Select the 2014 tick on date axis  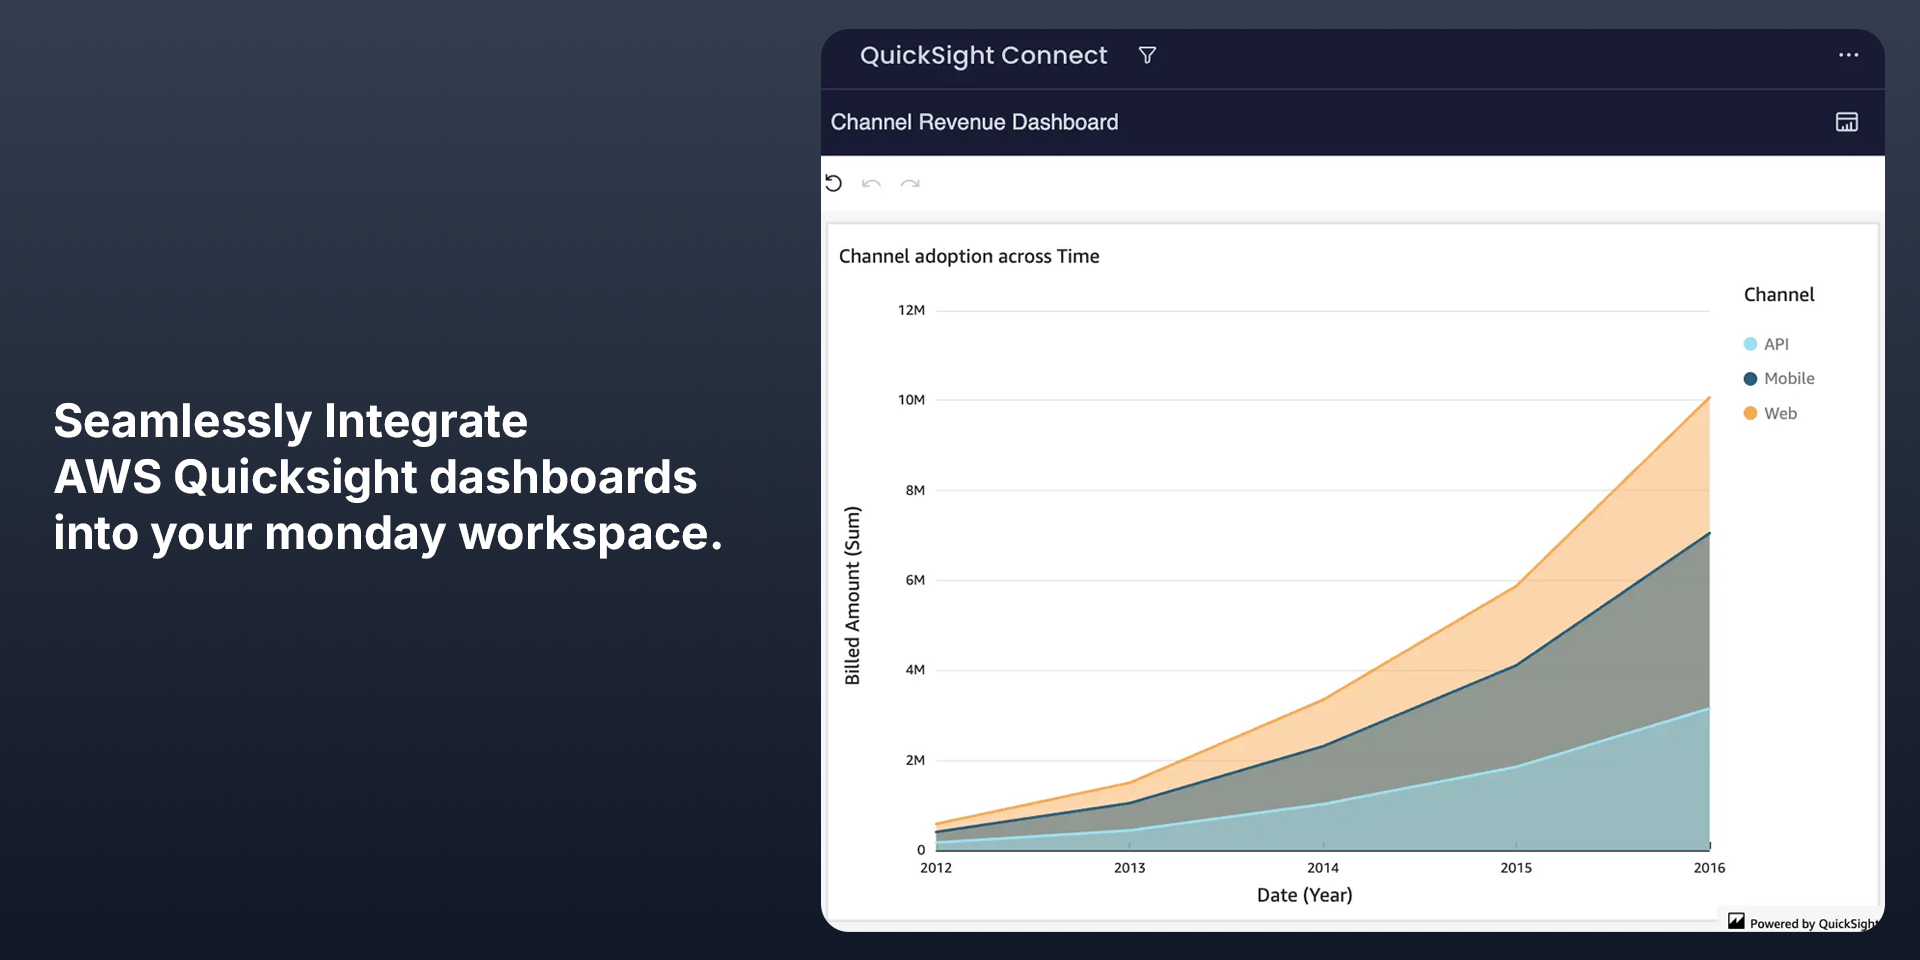click(x=1322, y=868)
